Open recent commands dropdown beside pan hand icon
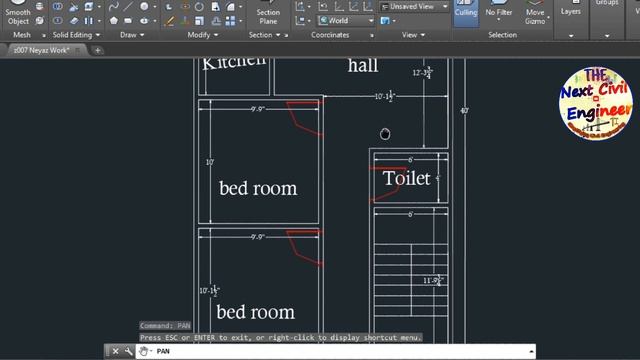The height and width of the screenshot is (360, 640). pos(151,351)
